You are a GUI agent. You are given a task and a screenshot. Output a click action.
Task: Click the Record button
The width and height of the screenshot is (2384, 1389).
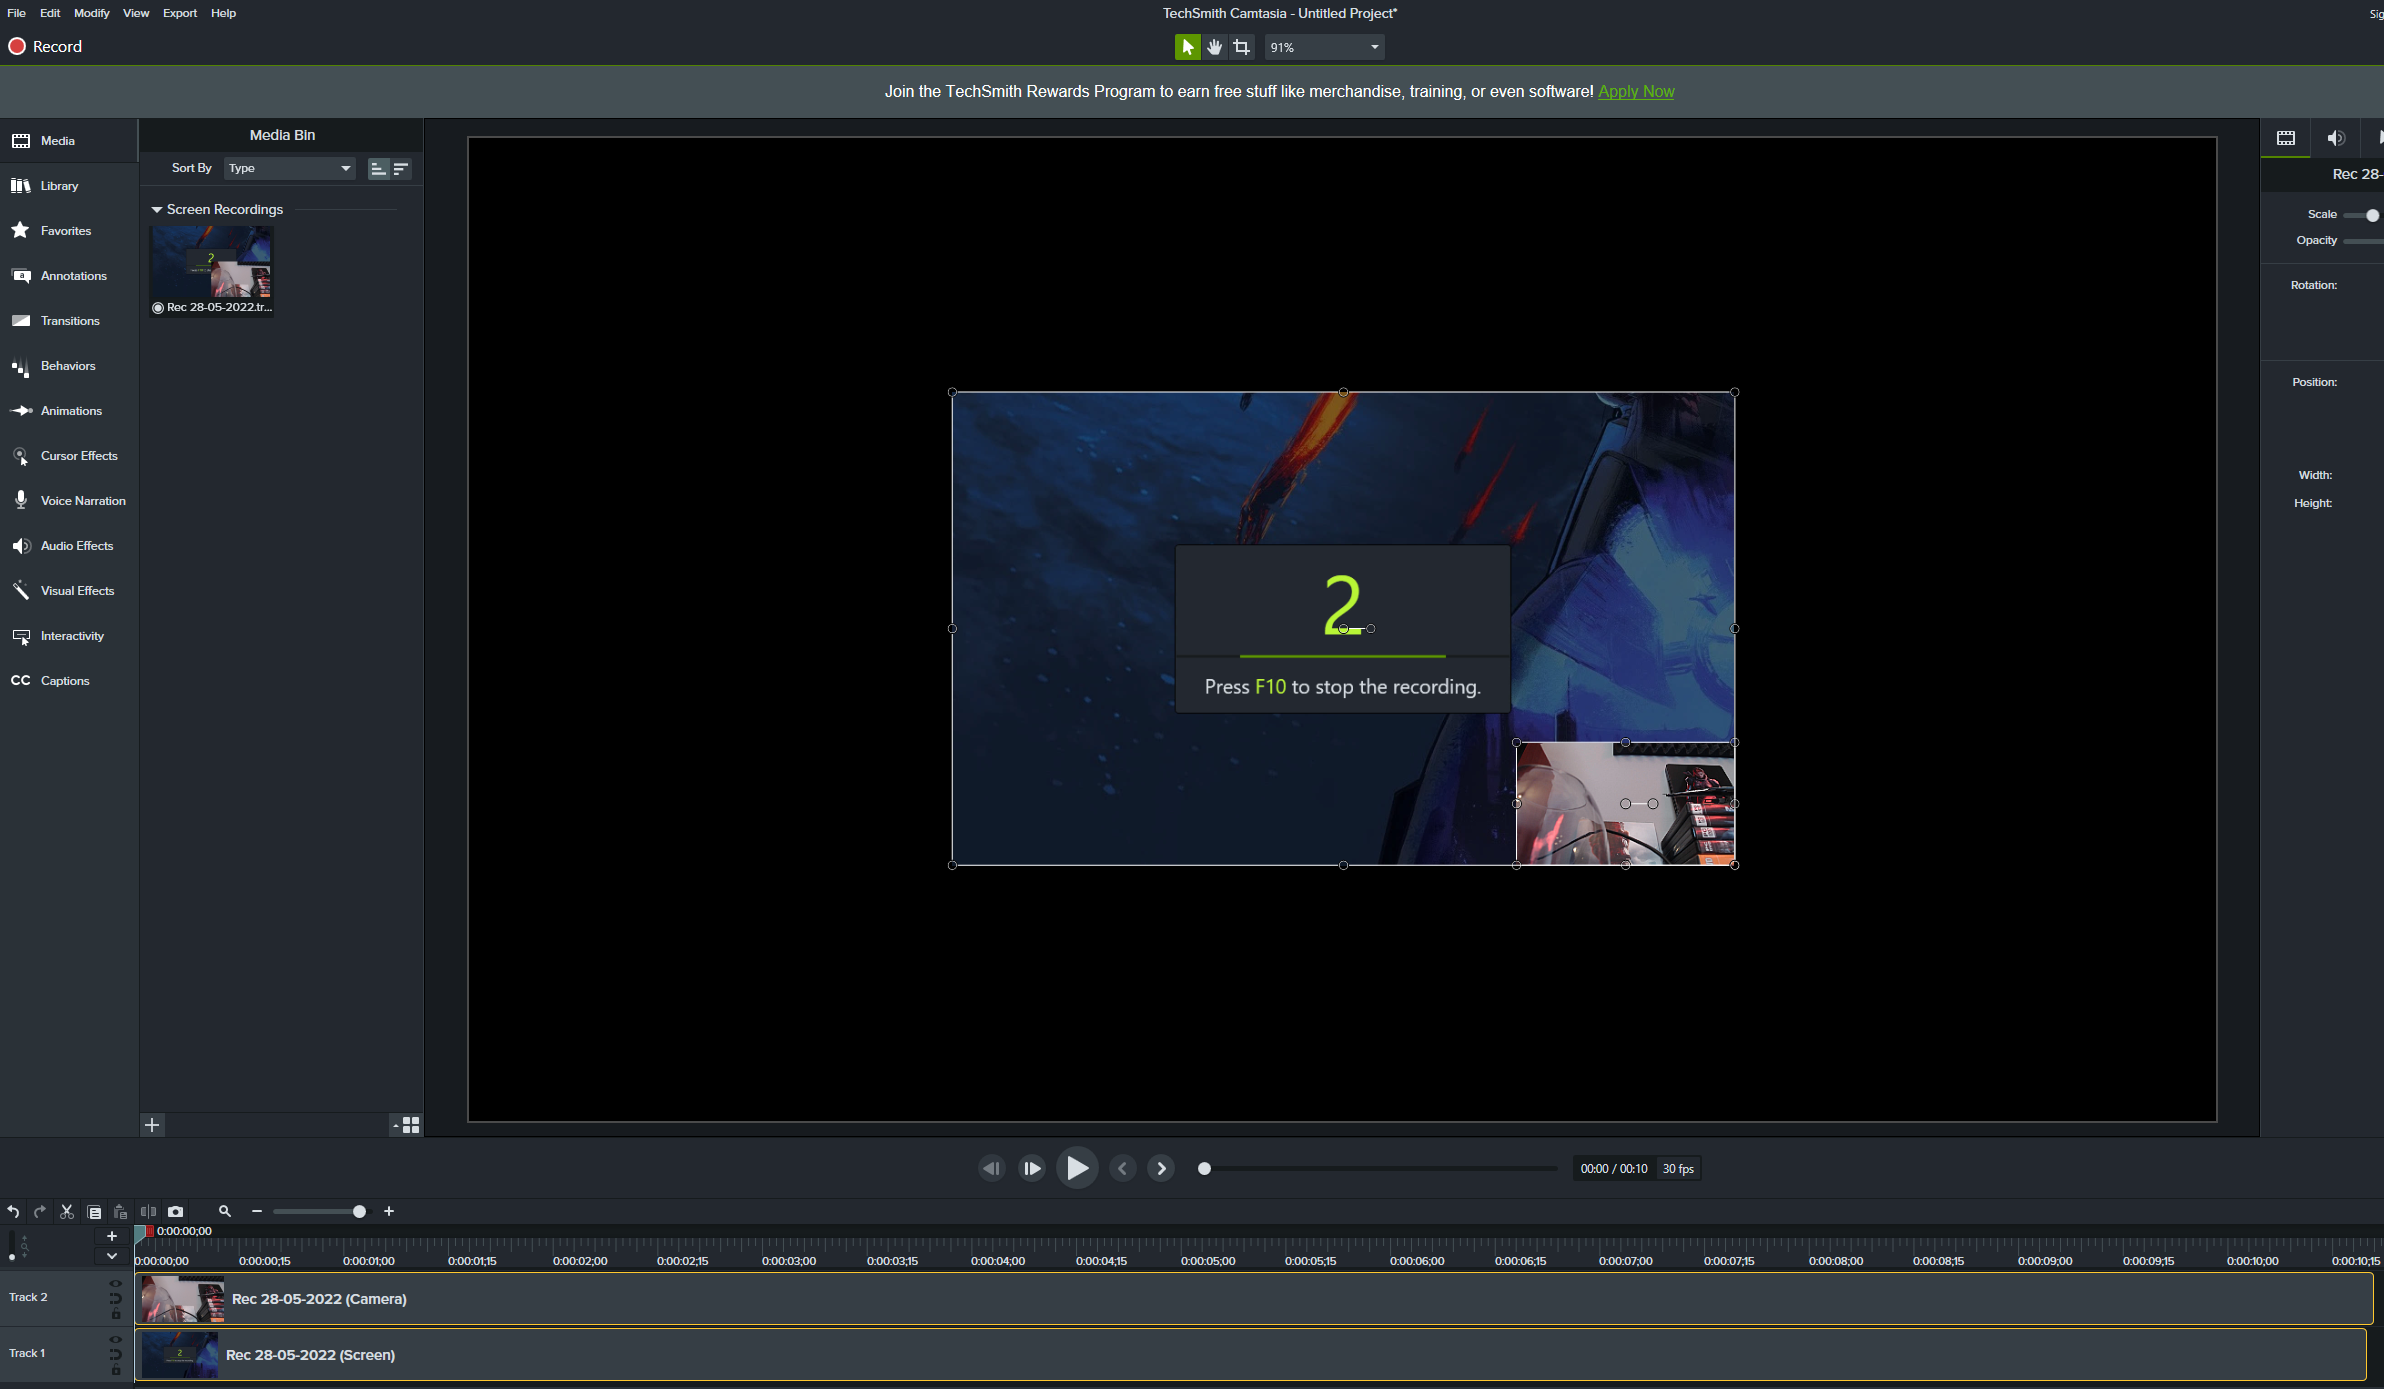coord(45,47)
